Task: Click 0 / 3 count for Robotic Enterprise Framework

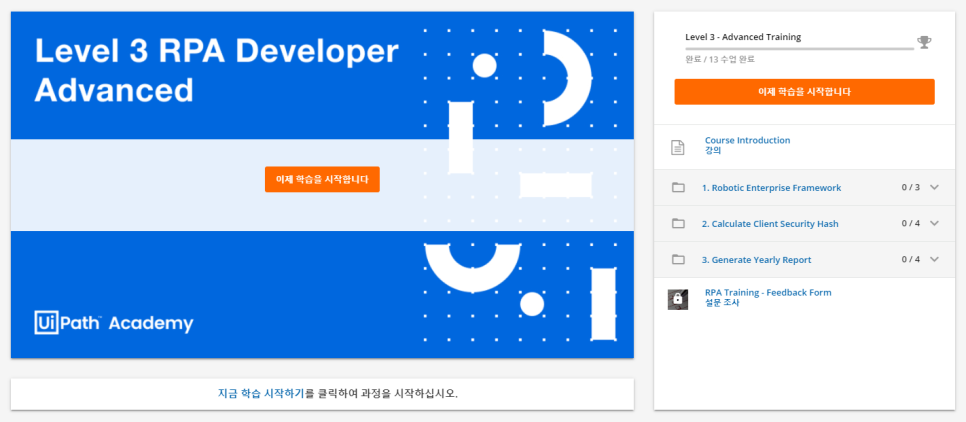Action: pos(911,187)
